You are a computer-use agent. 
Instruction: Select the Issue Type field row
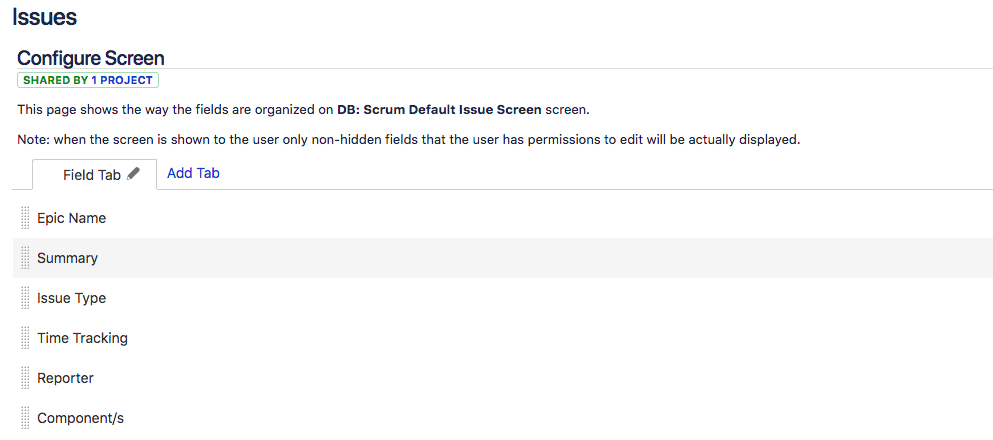(x=503, y=298)
